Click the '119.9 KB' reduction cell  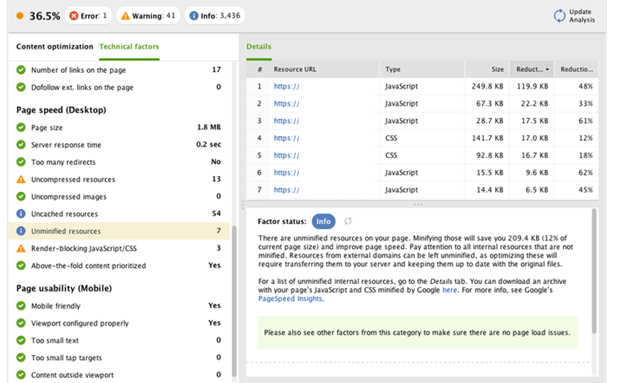(x=532, y=86)
